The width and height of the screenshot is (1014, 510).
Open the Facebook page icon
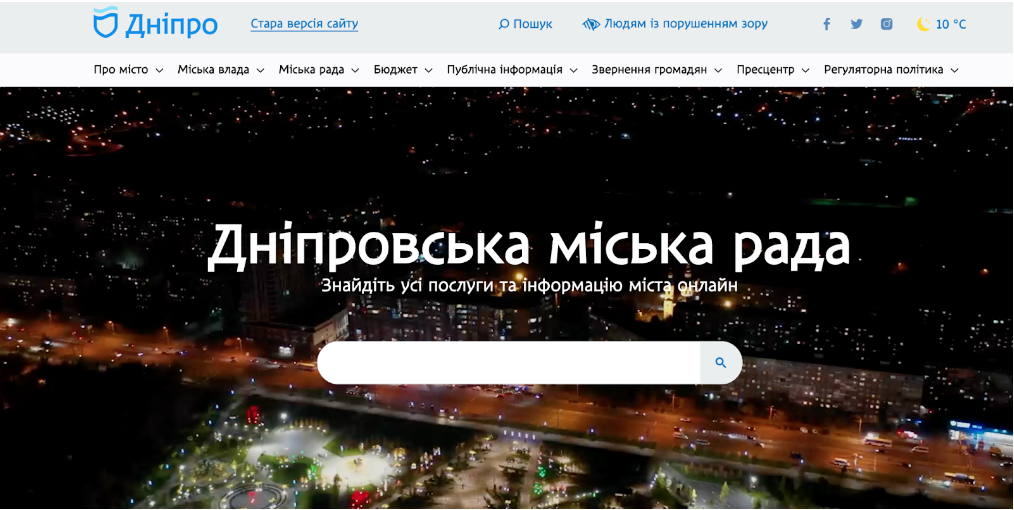click(826, 25)
